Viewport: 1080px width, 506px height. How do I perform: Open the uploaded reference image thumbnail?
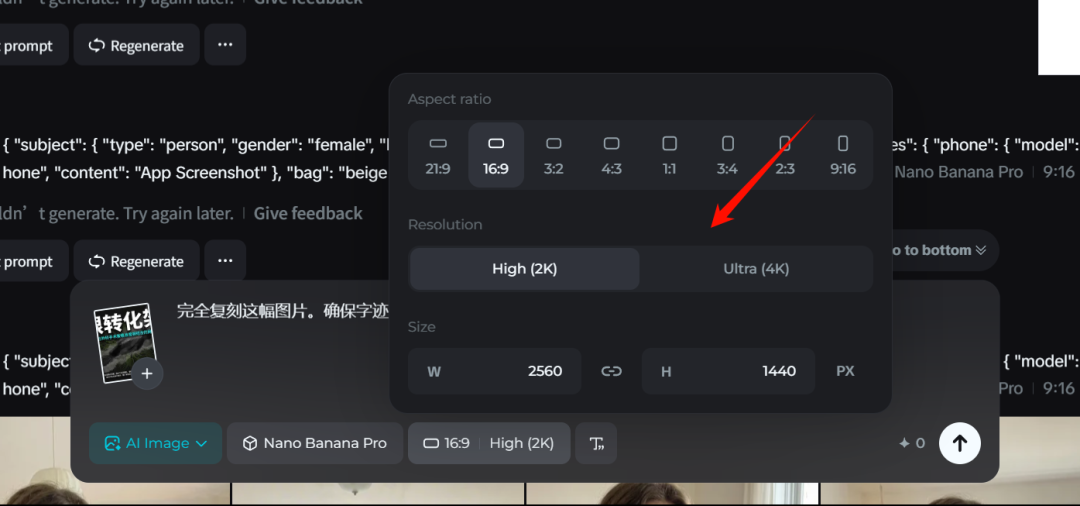click(x=124, y=341)
